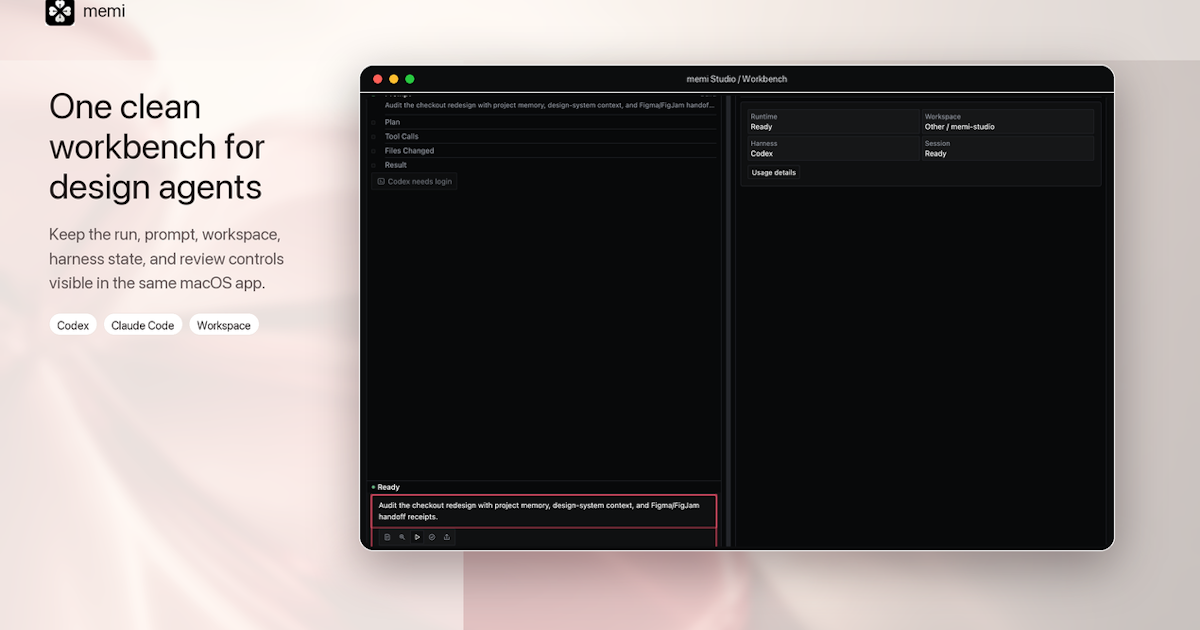1200x630 pixels.
Task: Click the share/export icon in prompt toolbar
Action: tap(446, 537)
